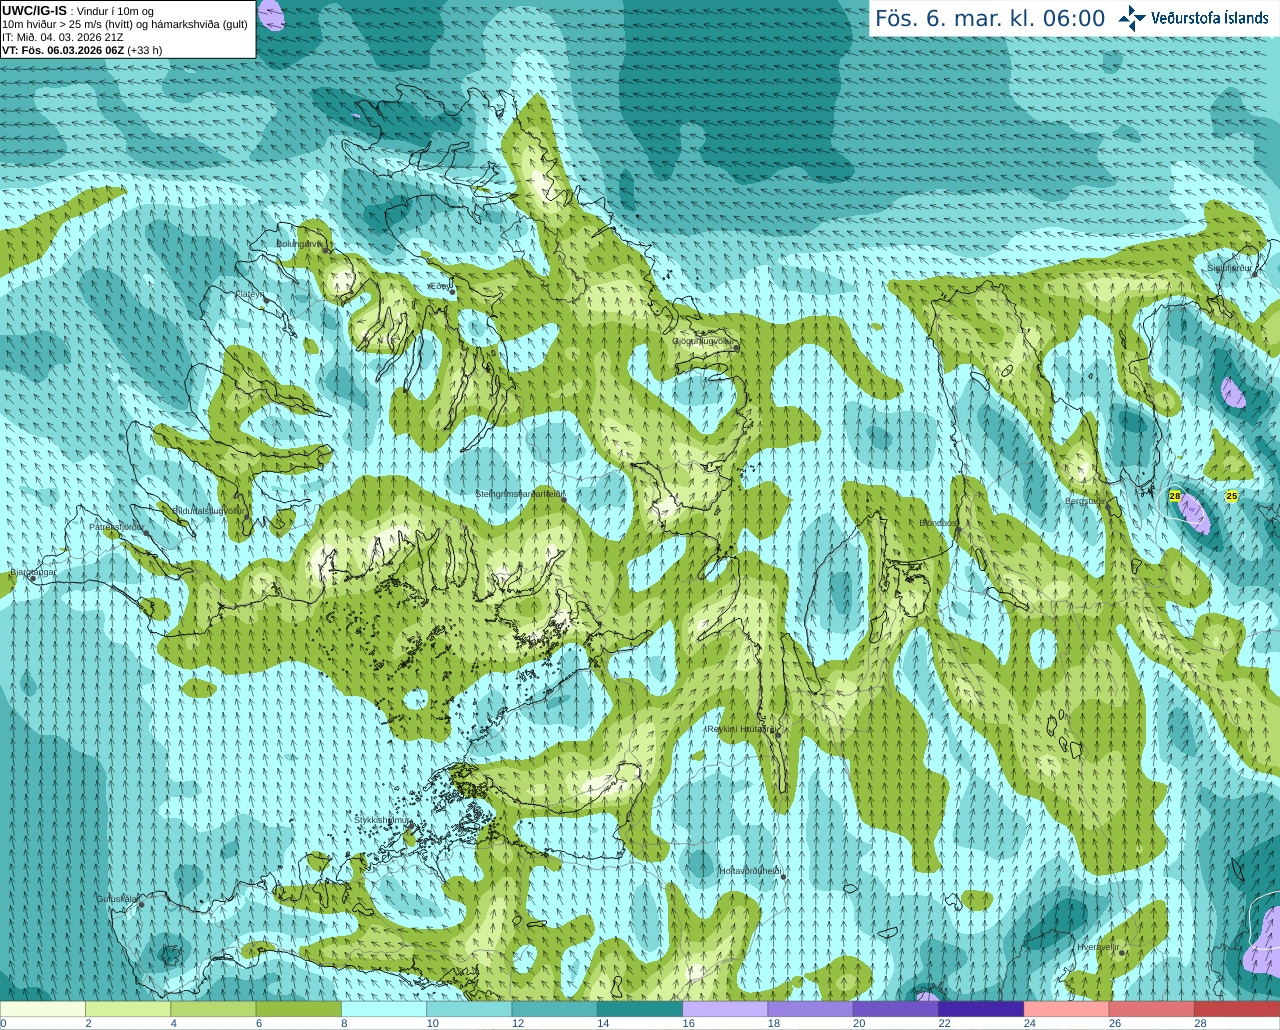Click the Stykkishólmur station label
The image size is (1280, 1030).
[383, 820]
